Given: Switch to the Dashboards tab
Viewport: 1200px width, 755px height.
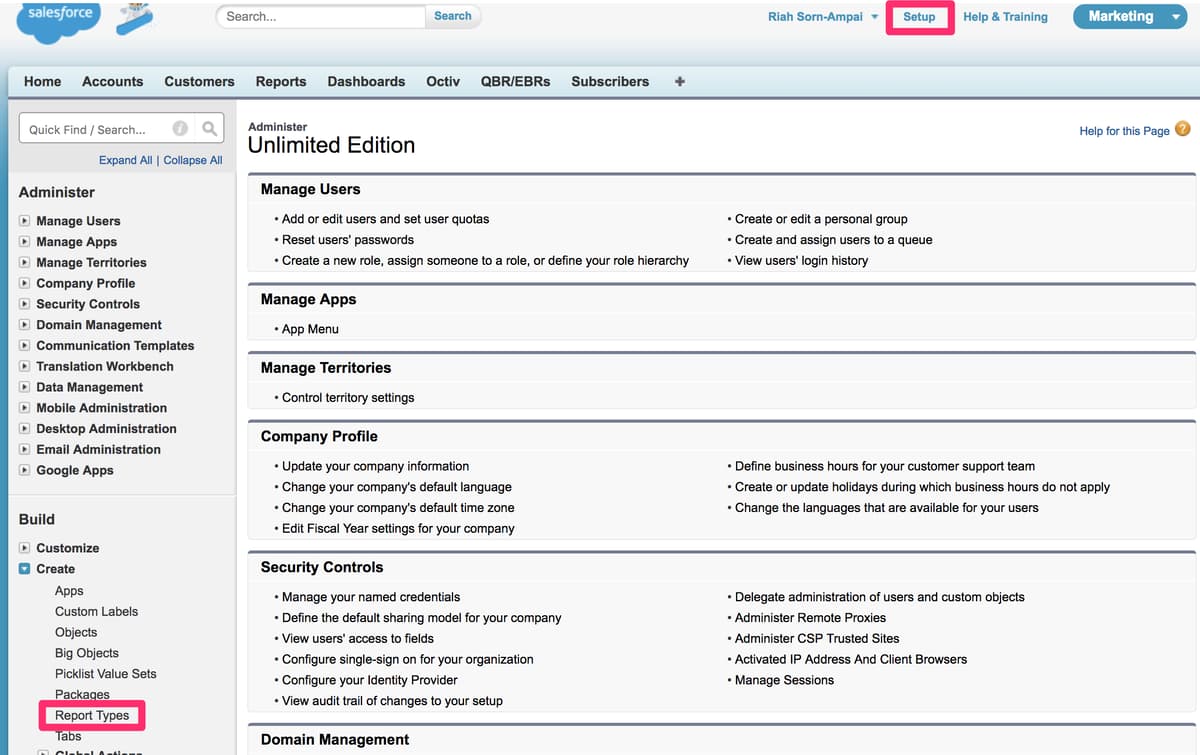Looking at the screenshot, I should (x=366, y=81).
